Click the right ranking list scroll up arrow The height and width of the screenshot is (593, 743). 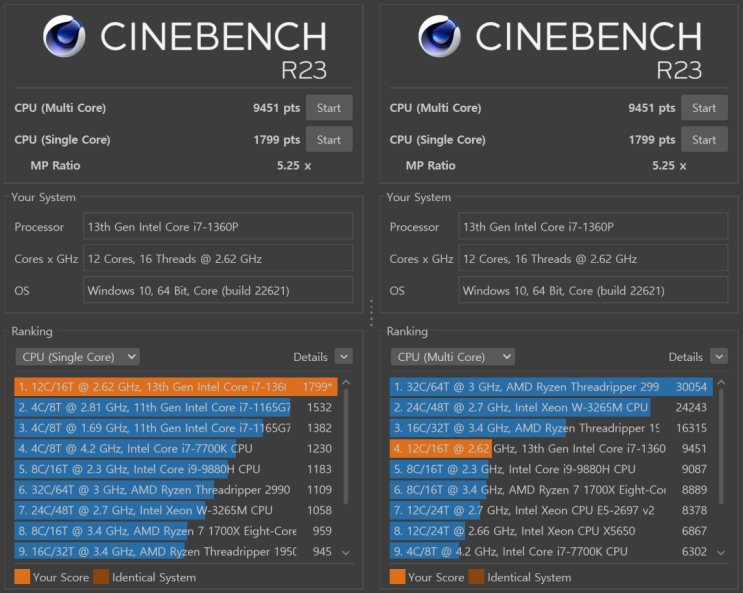coord(721,383)
